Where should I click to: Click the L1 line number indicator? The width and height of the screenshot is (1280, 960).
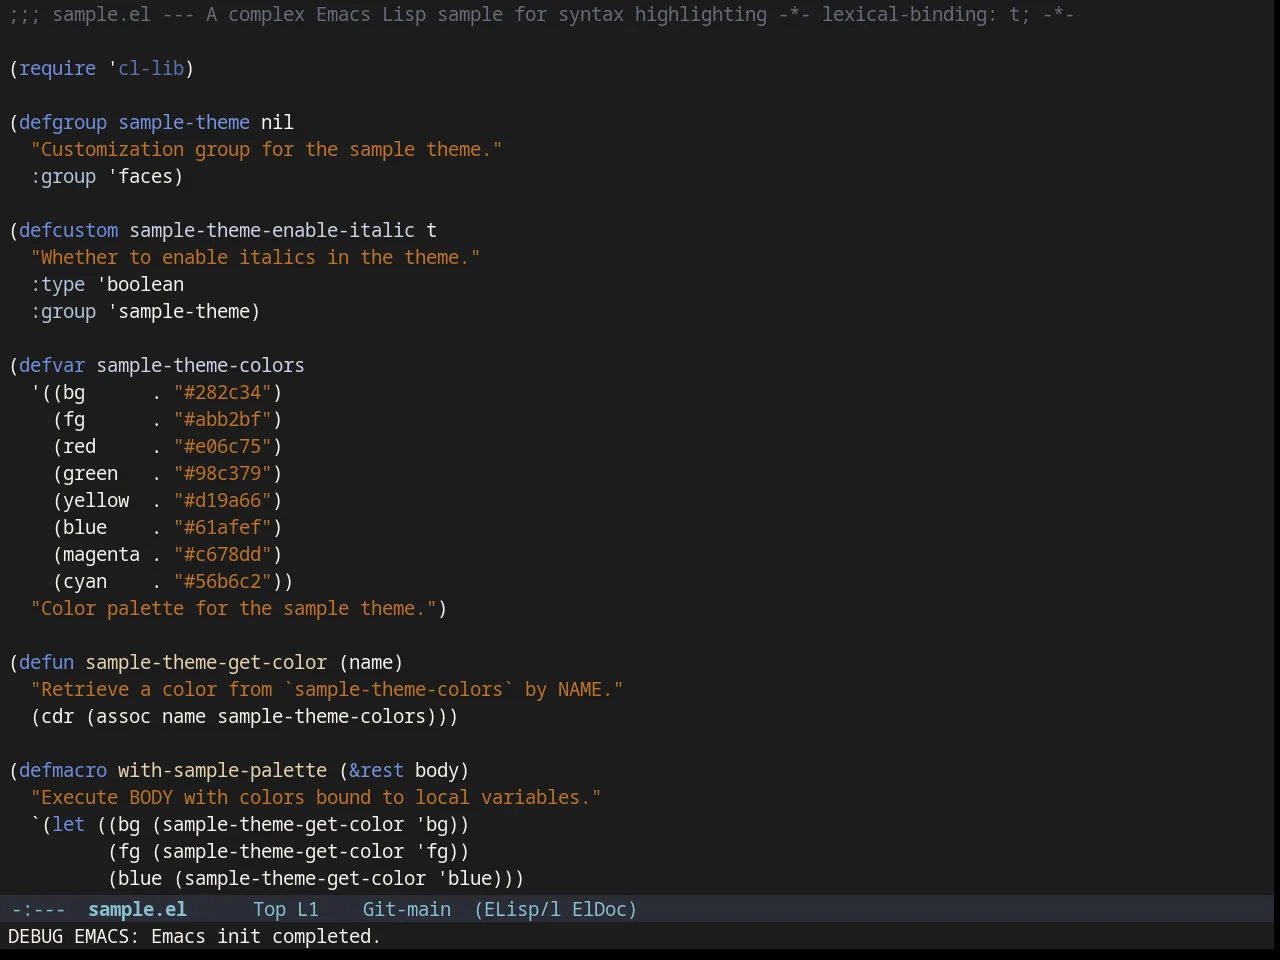pos(307,909)
